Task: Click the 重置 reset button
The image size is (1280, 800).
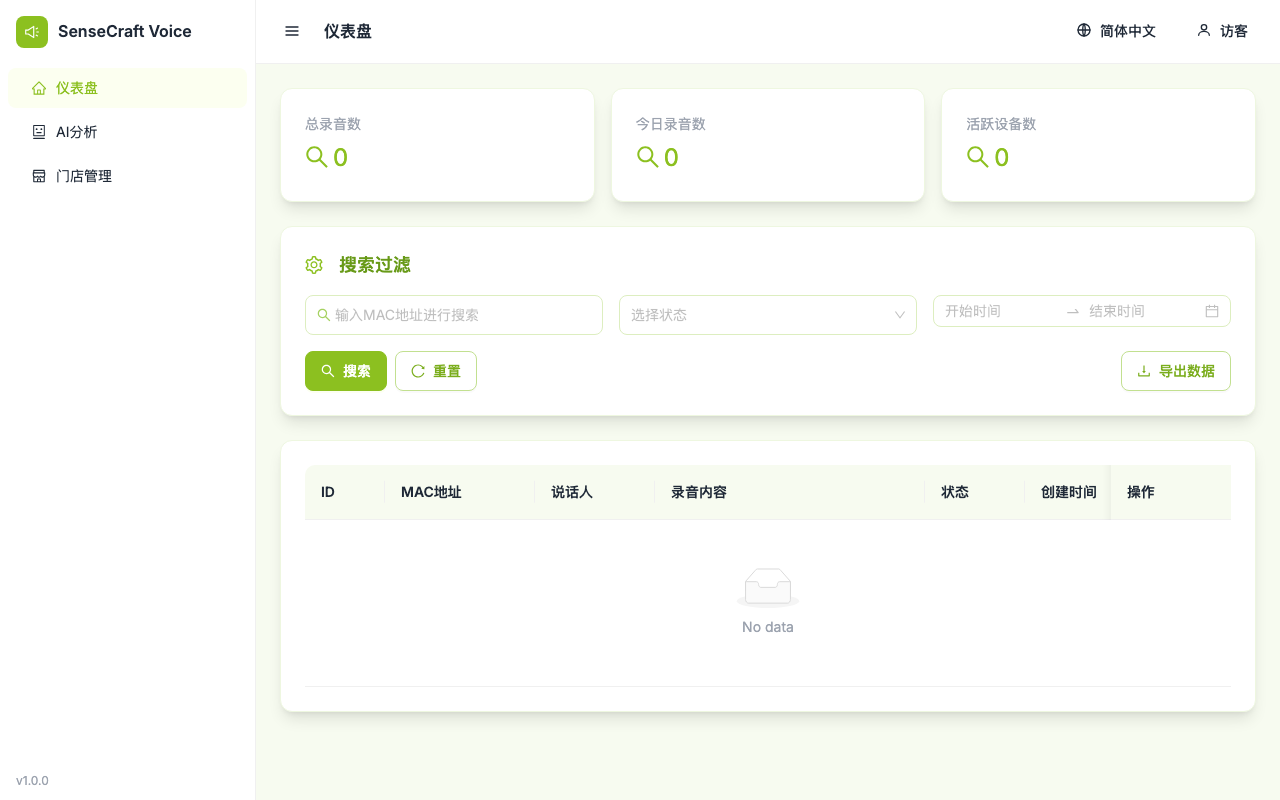Action: click(x=436, y=371)
